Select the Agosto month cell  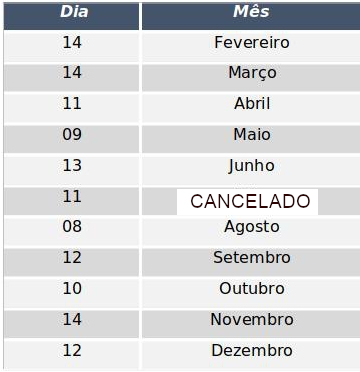click(x=251, y=231)
